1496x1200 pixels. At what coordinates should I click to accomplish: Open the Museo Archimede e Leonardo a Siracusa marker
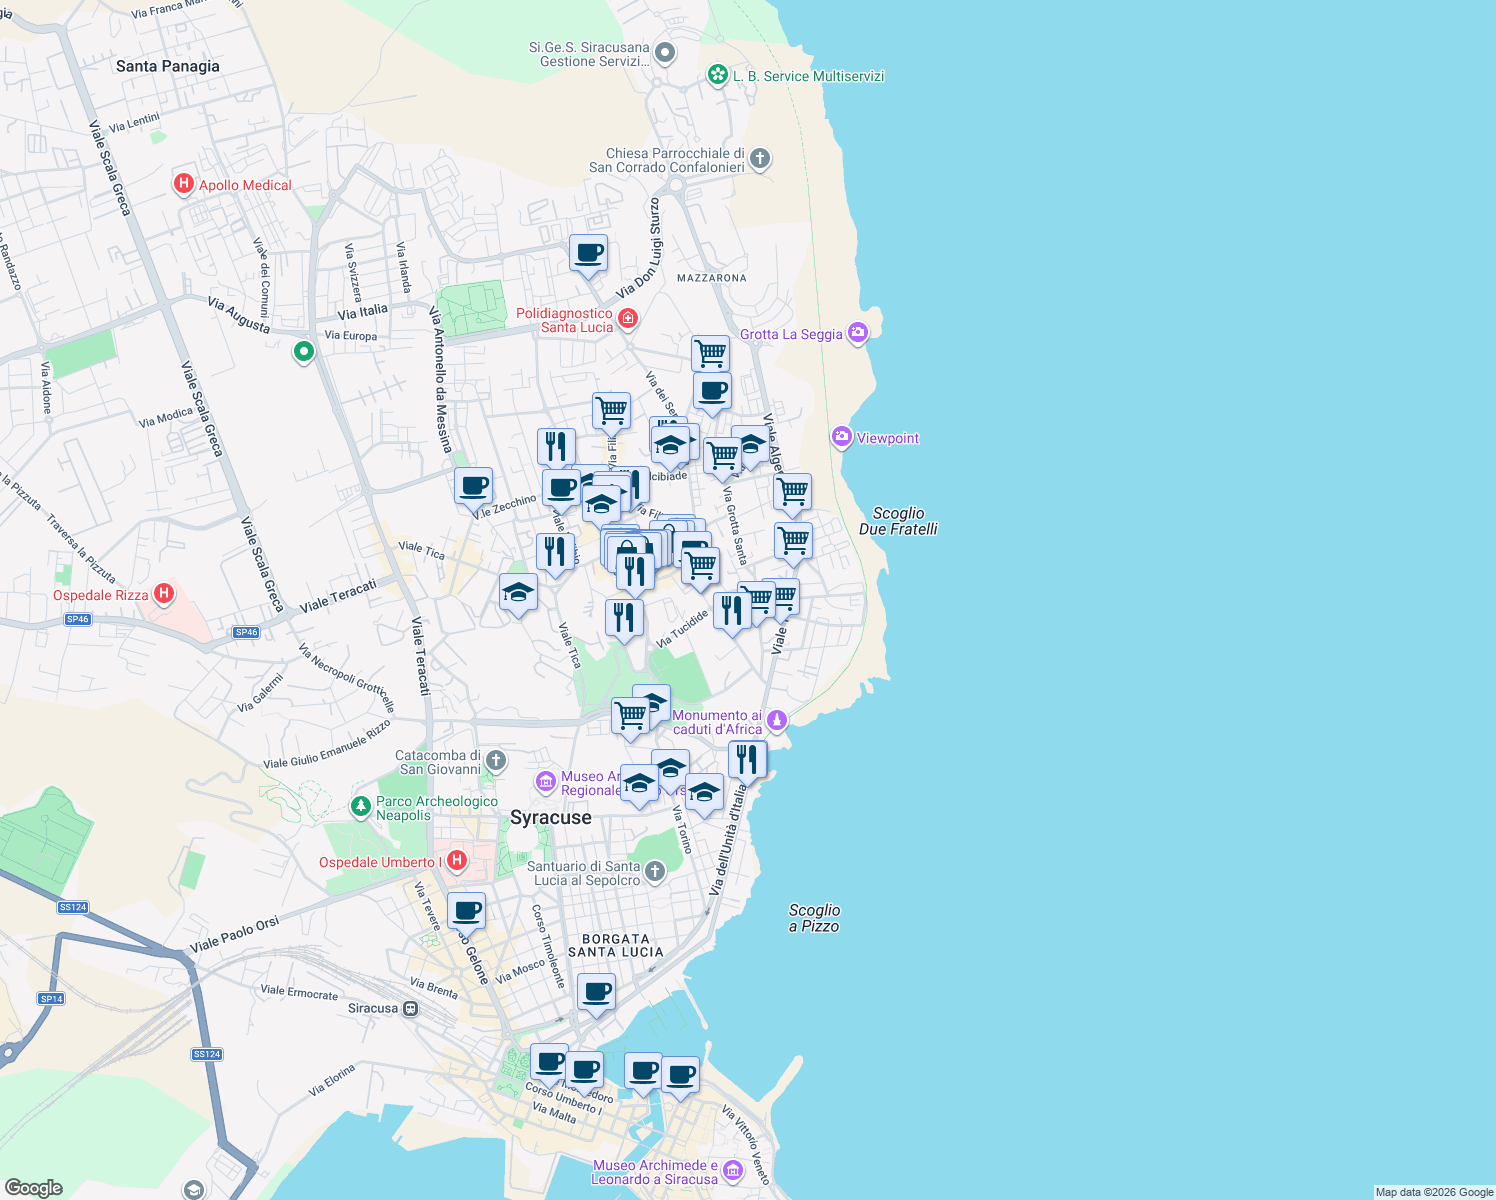pos(732,1169)
